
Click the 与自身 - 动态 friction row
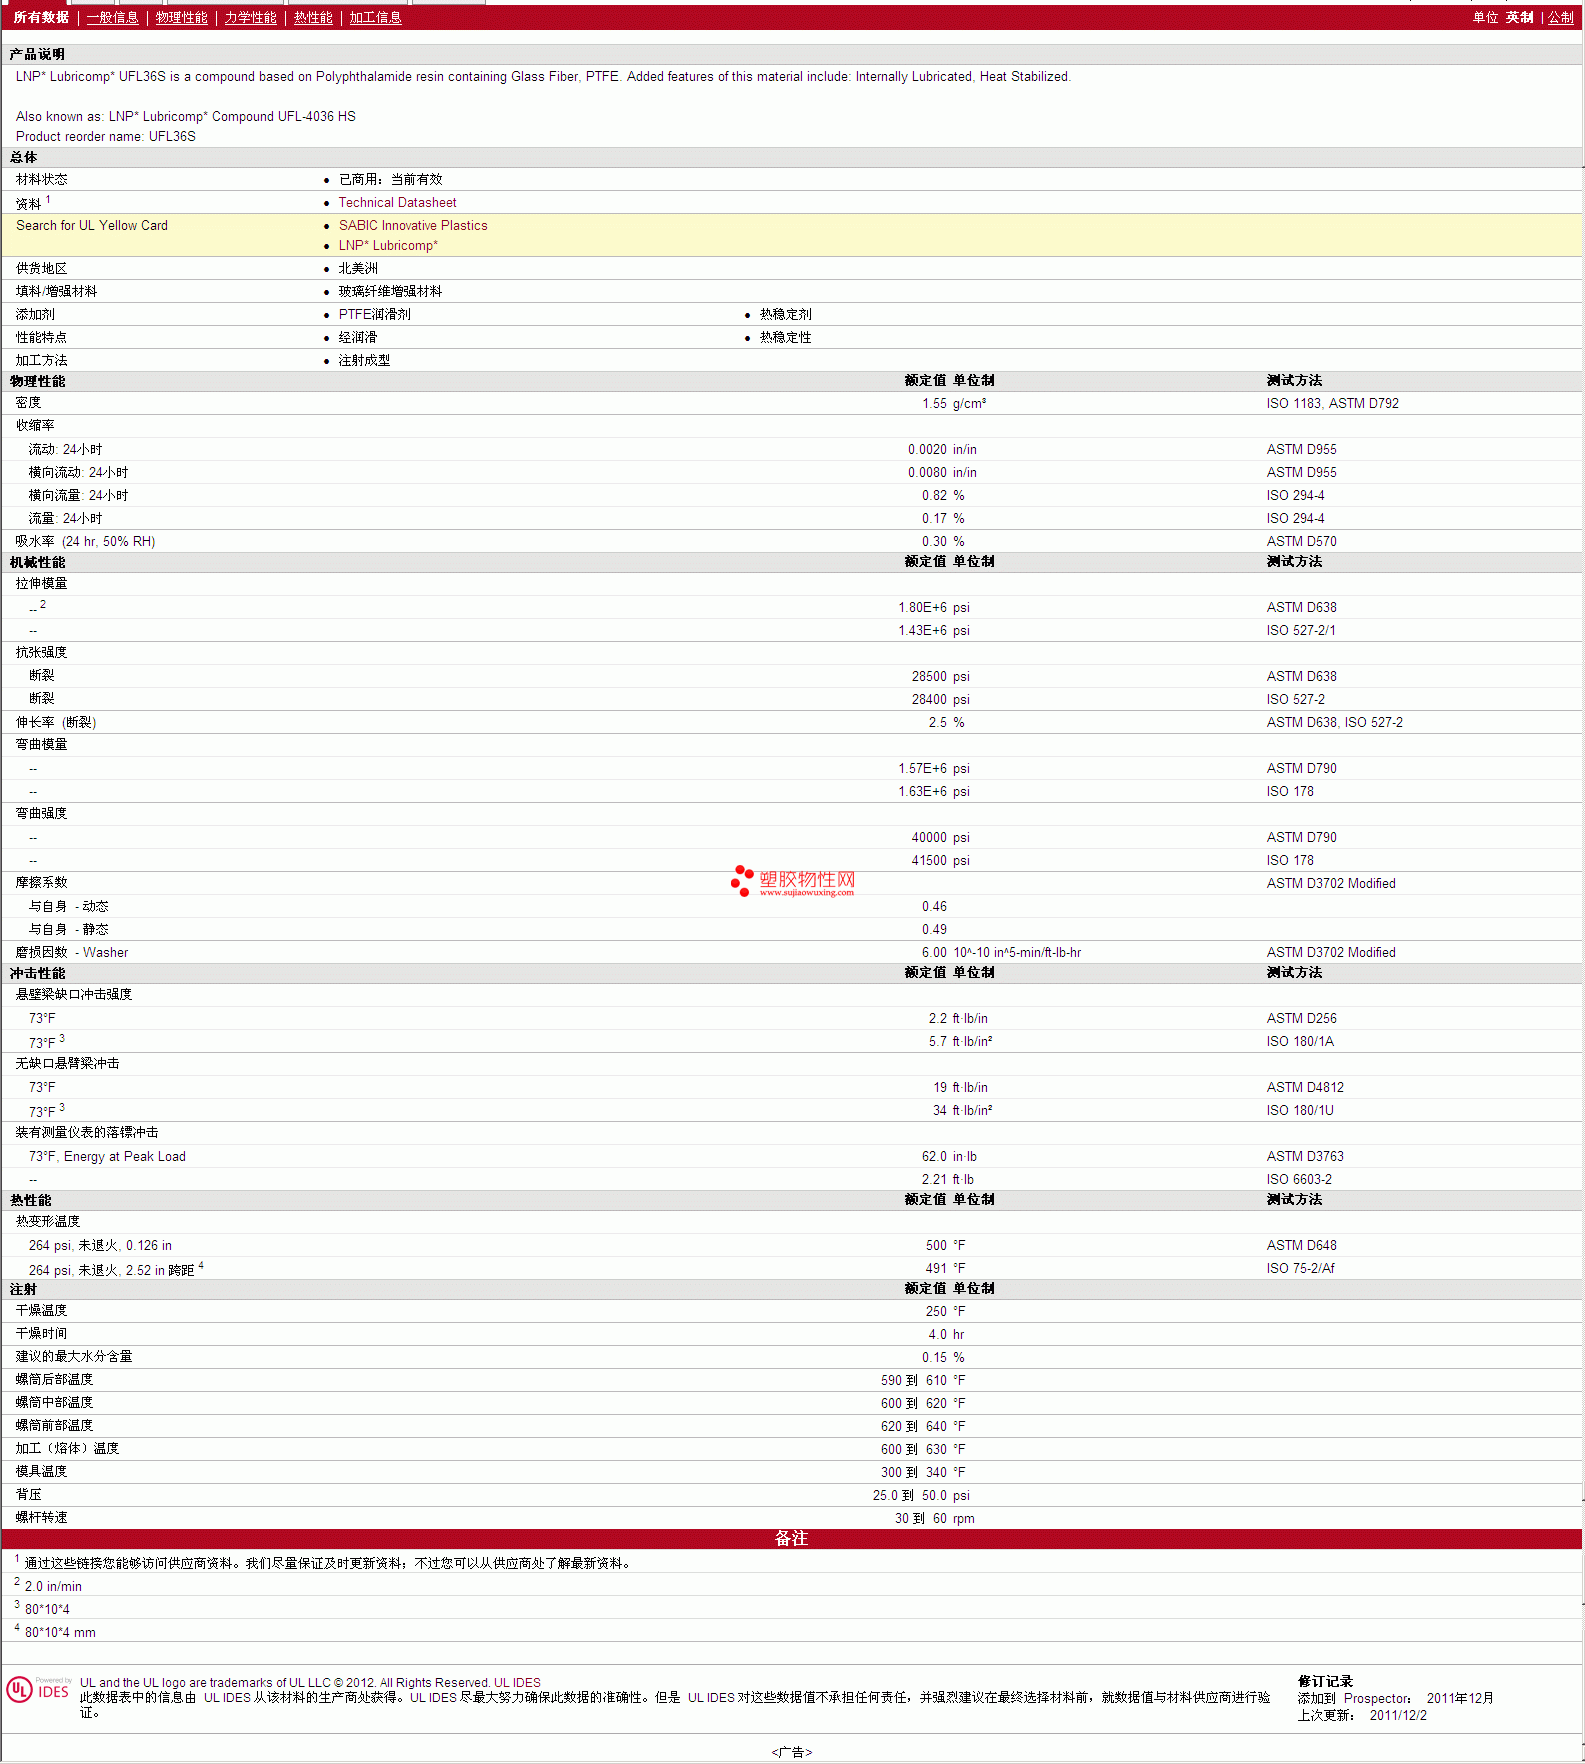(x=68, y=907)
